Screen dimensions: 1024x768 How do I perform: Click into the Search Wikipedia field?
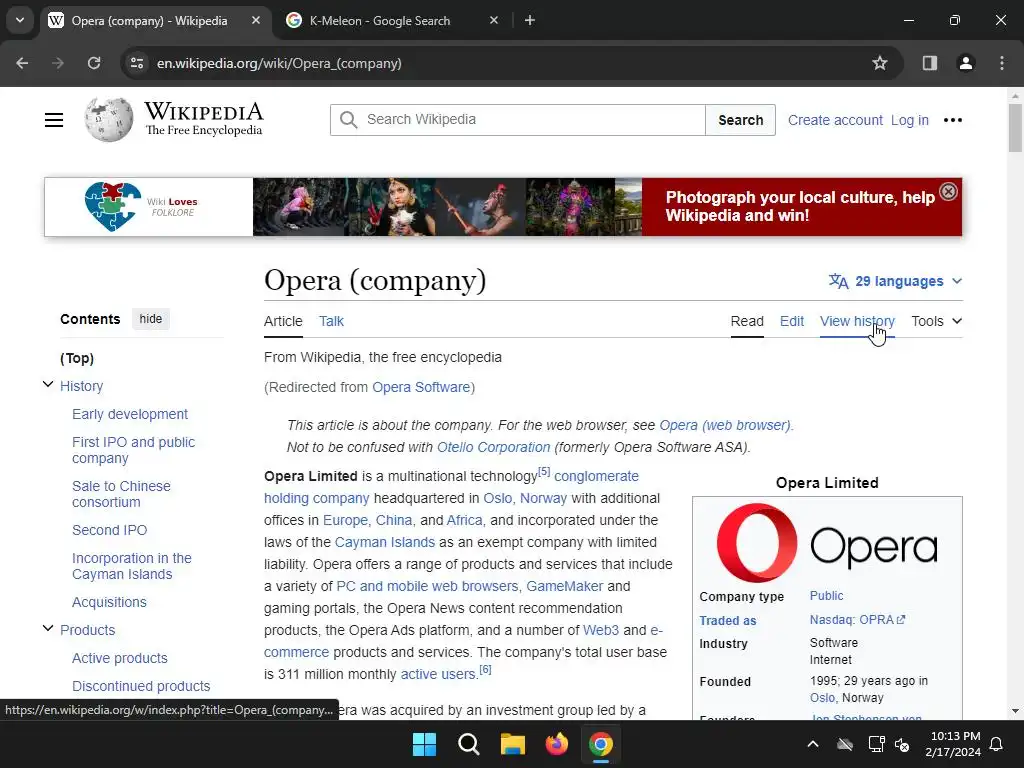point(518,120)
